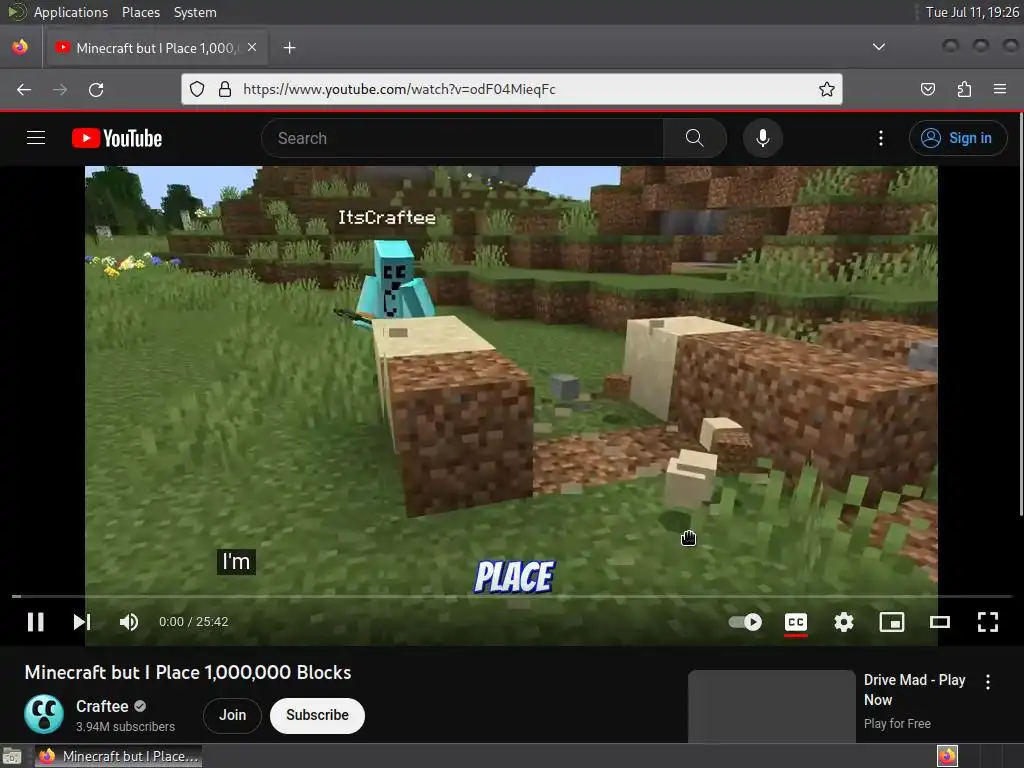The image size is (1024, 768).
Task: Open the YouTube guide hamburger menu
Action: click(x=36, y=138)
